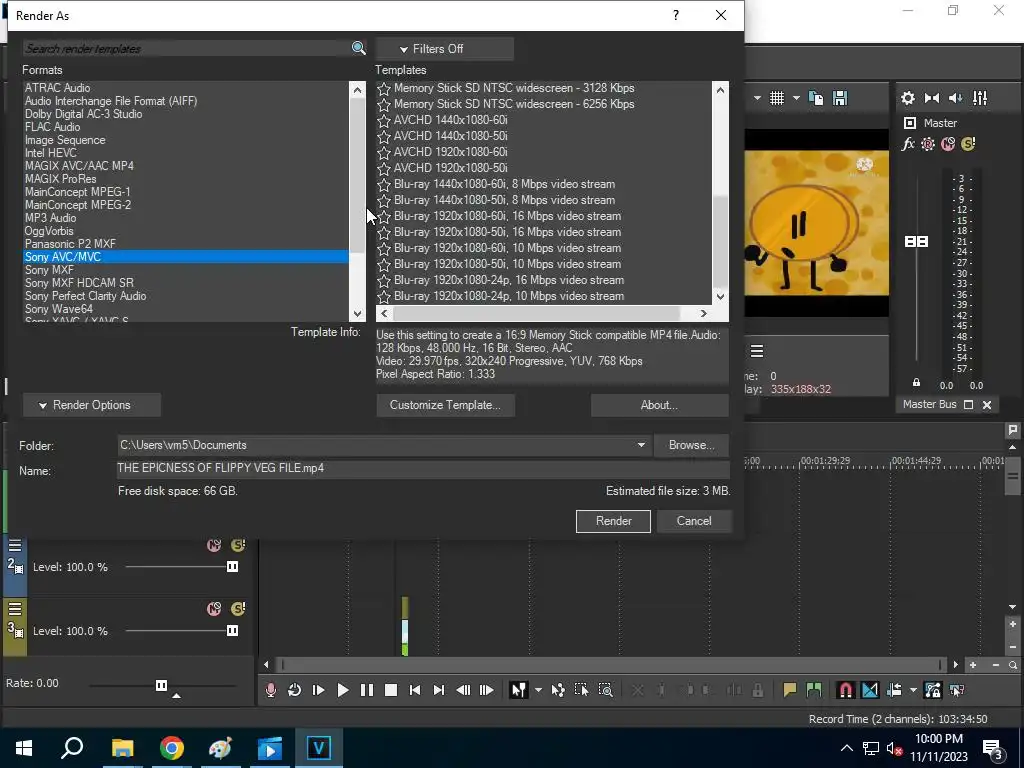
Task: Click the file Name input field
Action: 423,468
